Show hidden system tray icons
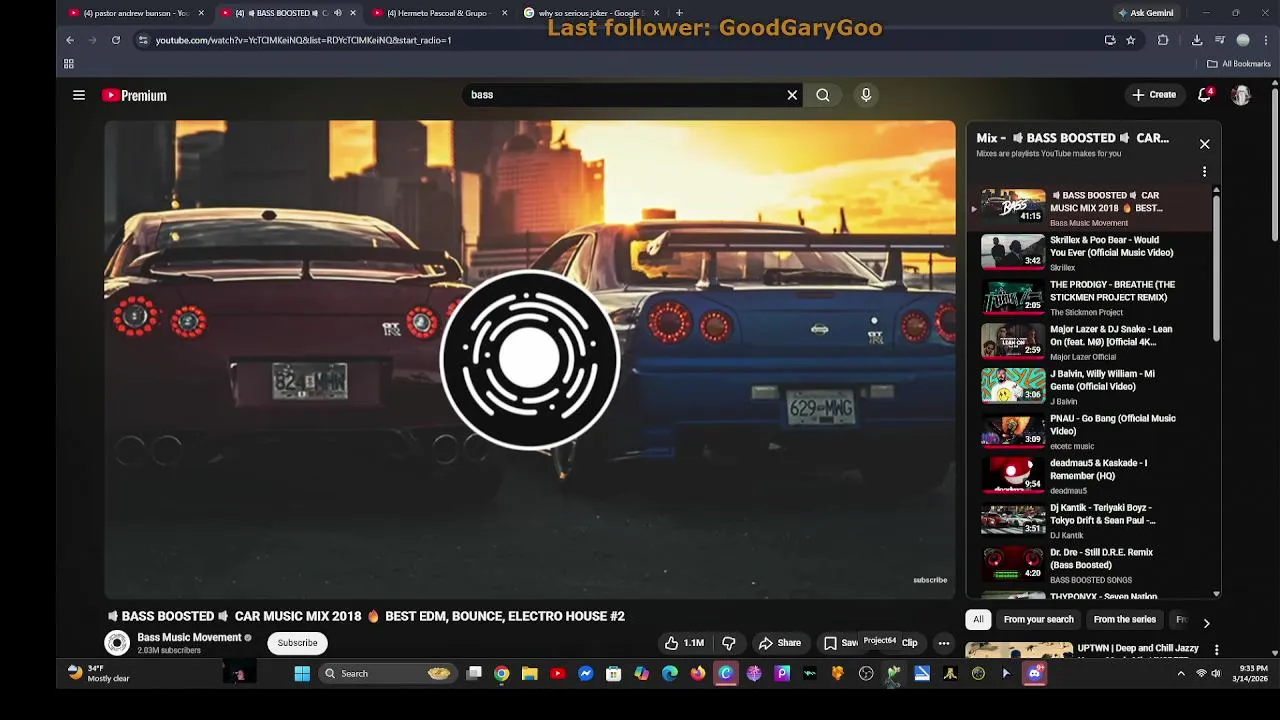The height and width of the screenshot is (720, 1280). tap(1181, 674)
